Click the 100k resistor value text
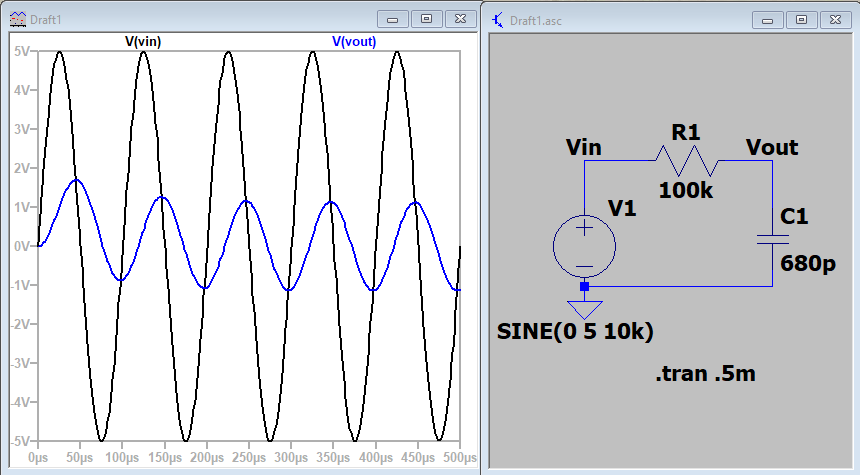 tap(685, 189)
